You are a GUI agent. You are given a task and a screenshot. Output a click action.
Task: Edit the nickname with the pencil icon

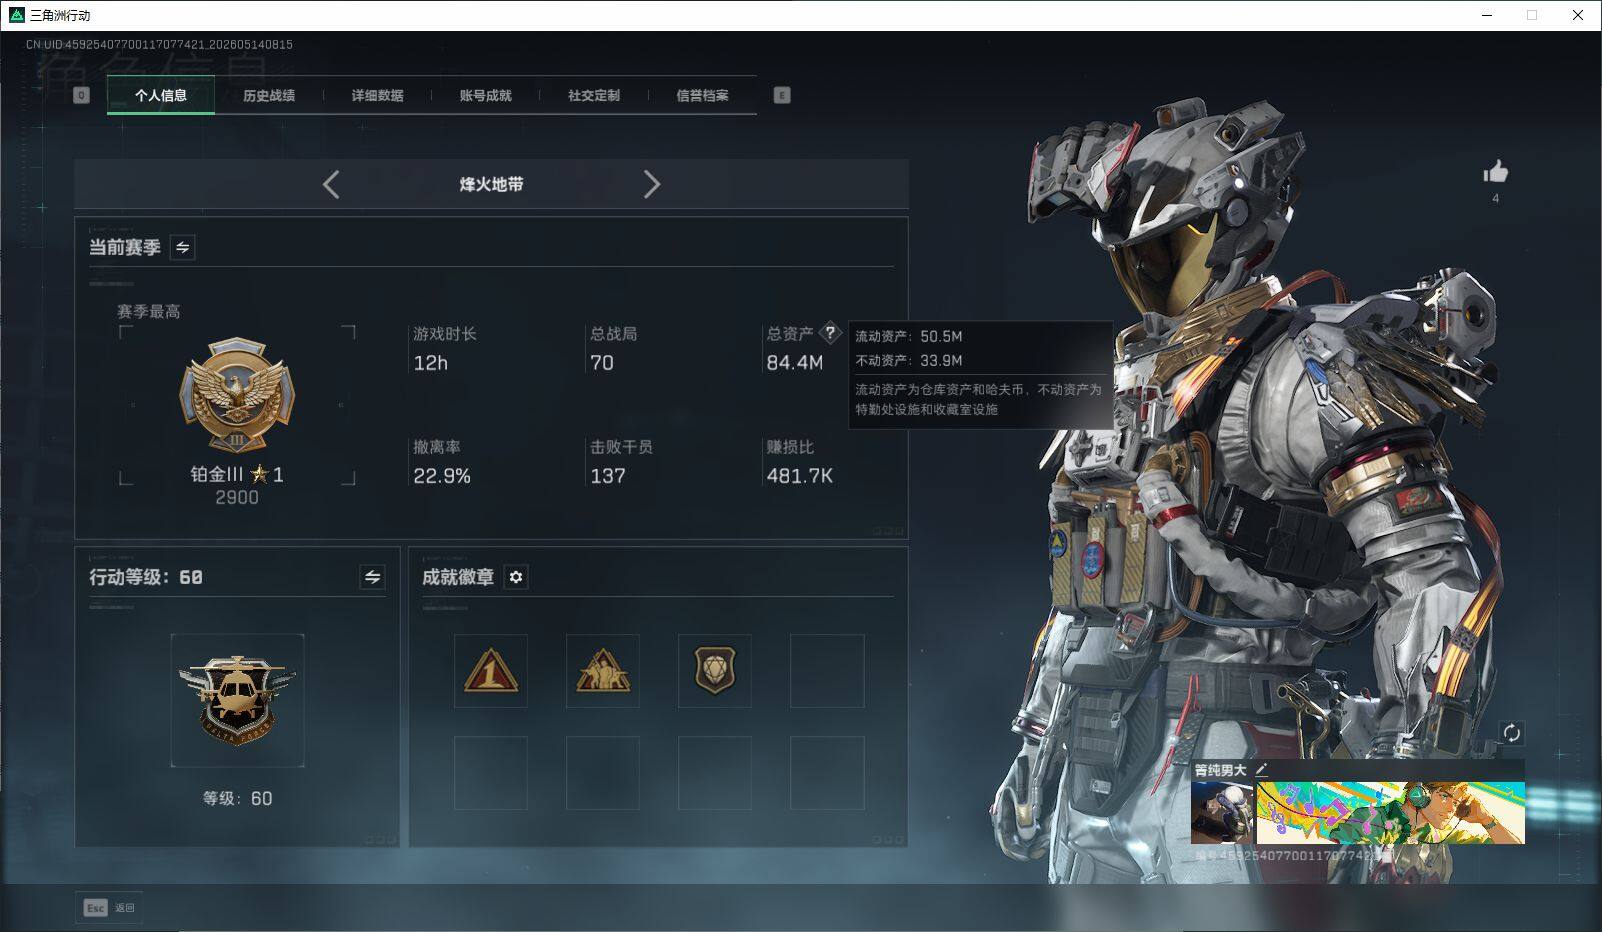click(1262, 769)
